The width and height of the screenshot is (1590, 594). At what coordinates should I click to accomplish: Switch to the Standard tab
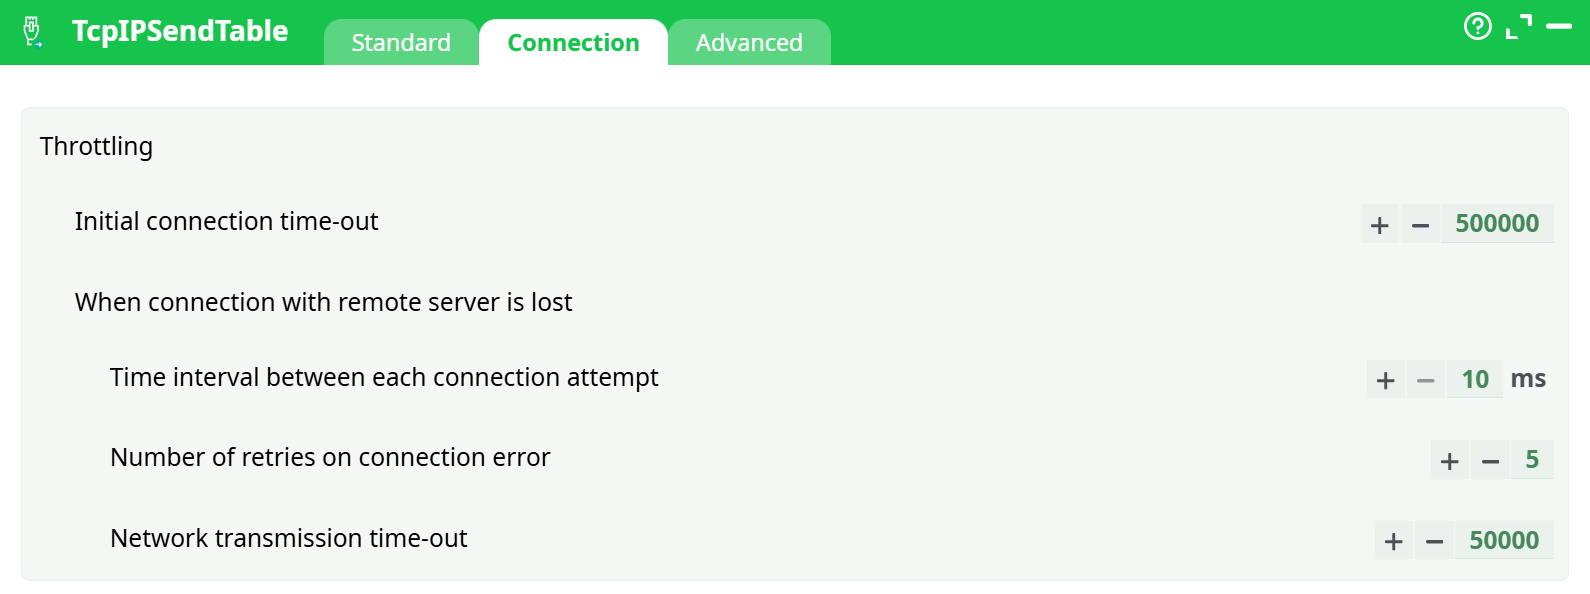[400, 42]
